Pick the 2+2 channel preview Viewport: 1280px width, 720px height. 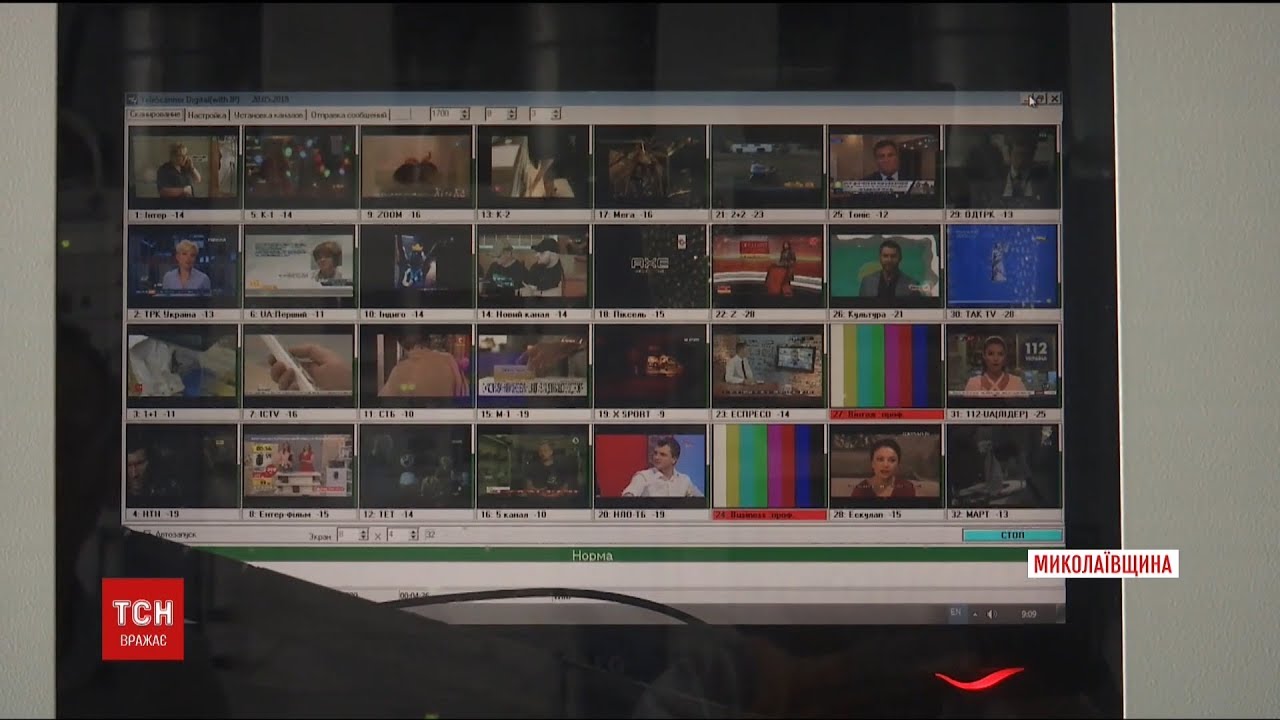[x=767, y=167]
